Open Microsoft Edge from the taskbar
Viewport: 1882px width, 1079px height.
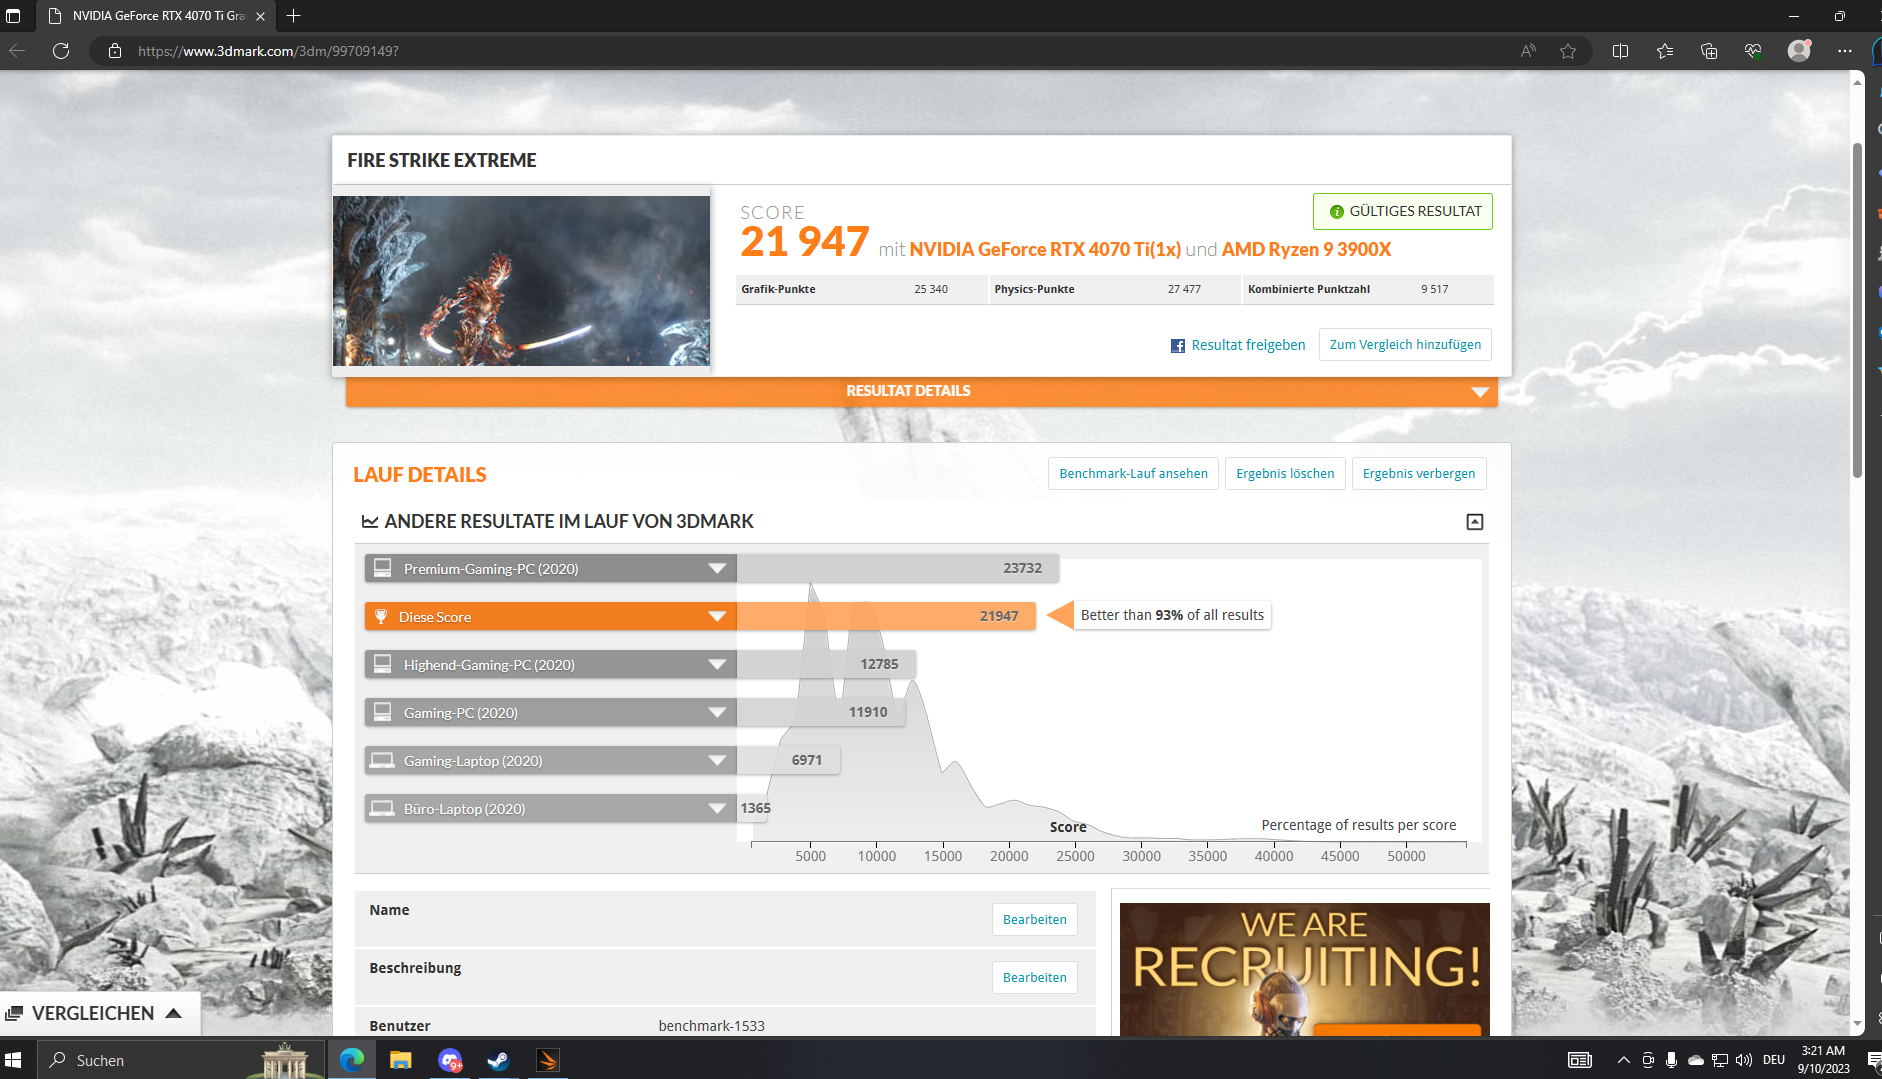coord(352,1060)
